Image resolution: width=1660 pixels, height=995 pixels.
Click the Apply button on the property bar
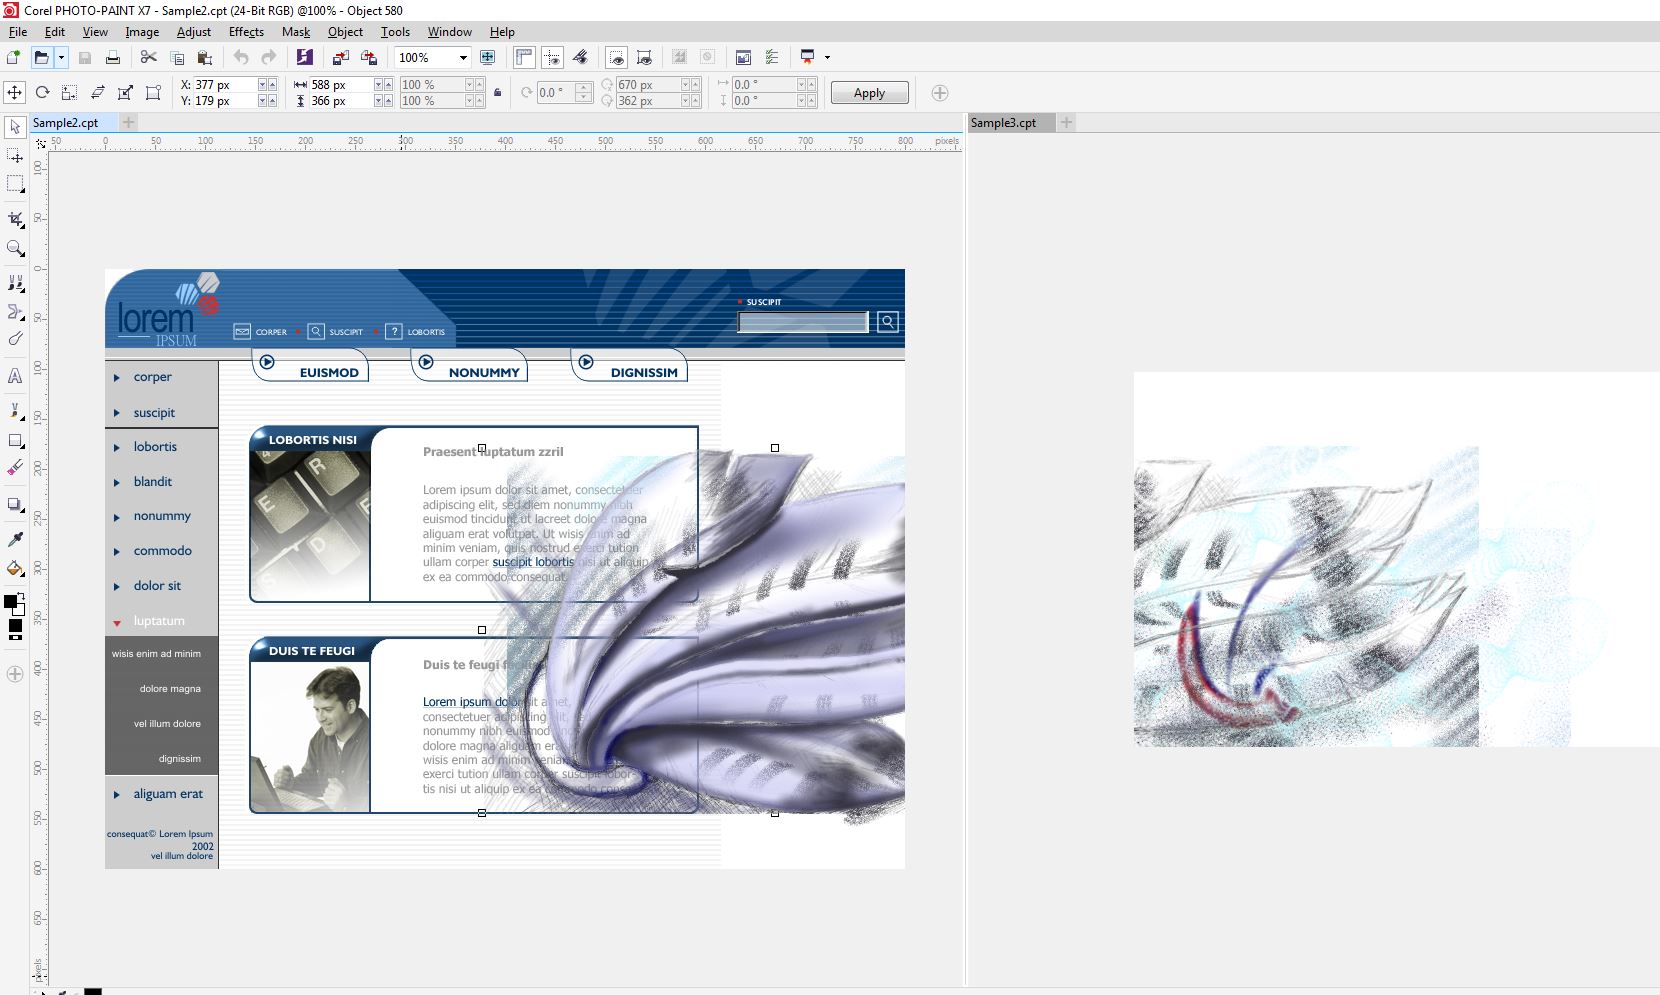click(868, 92)
